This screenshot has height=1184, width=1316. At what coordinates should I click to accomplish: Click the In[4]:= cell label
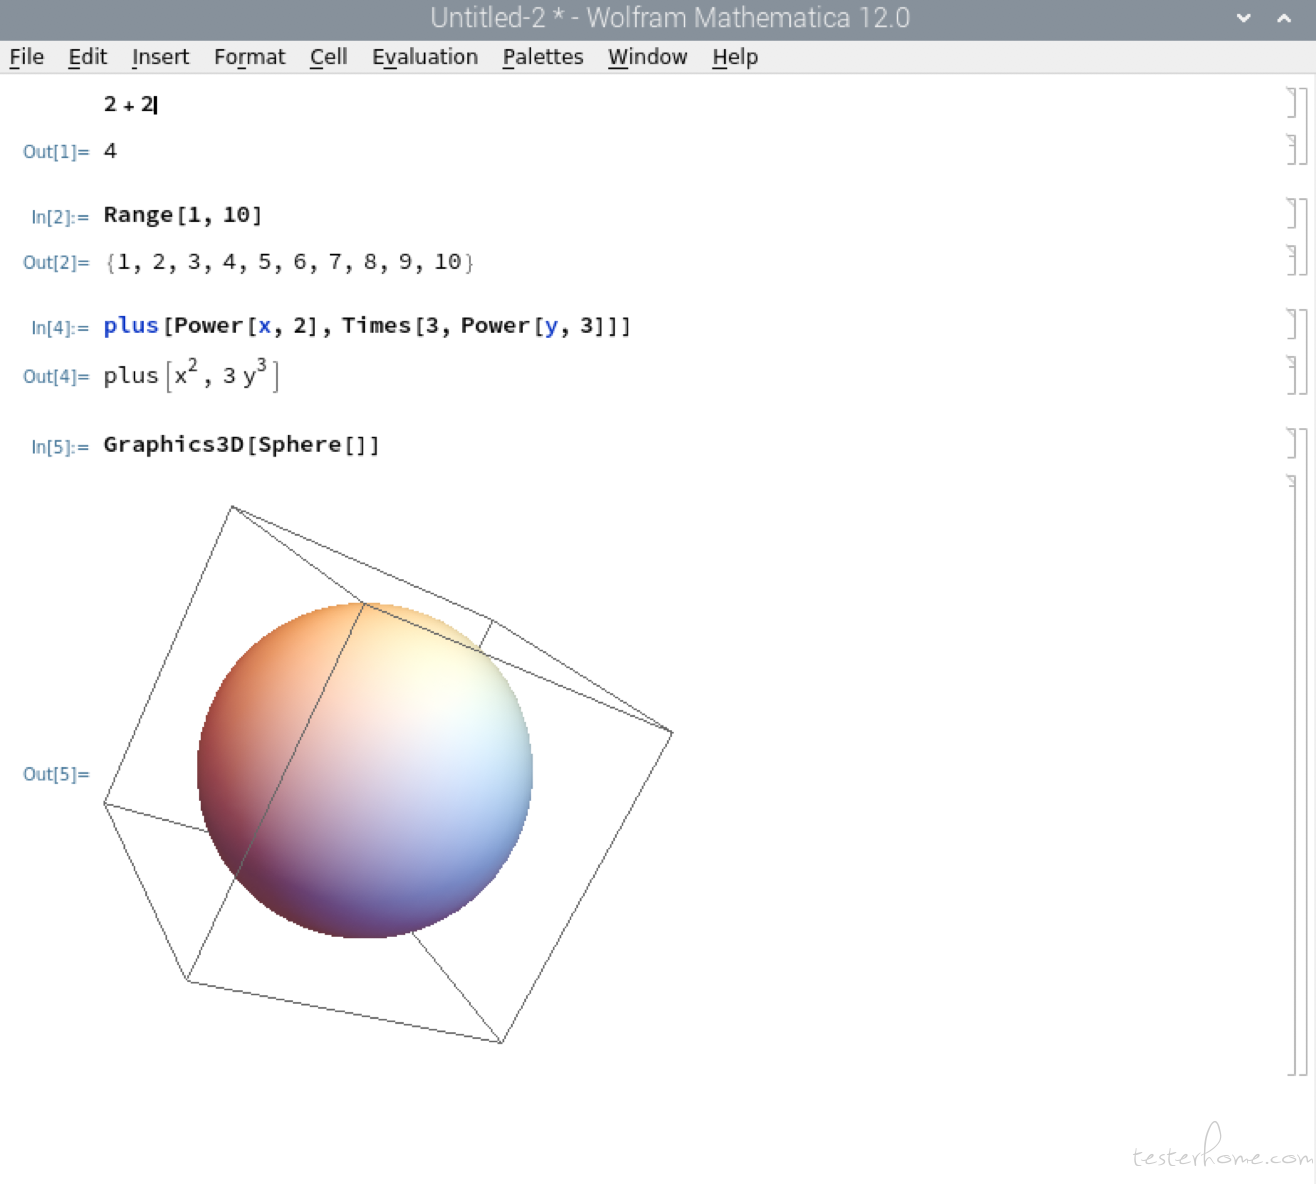tap(60, 328)
